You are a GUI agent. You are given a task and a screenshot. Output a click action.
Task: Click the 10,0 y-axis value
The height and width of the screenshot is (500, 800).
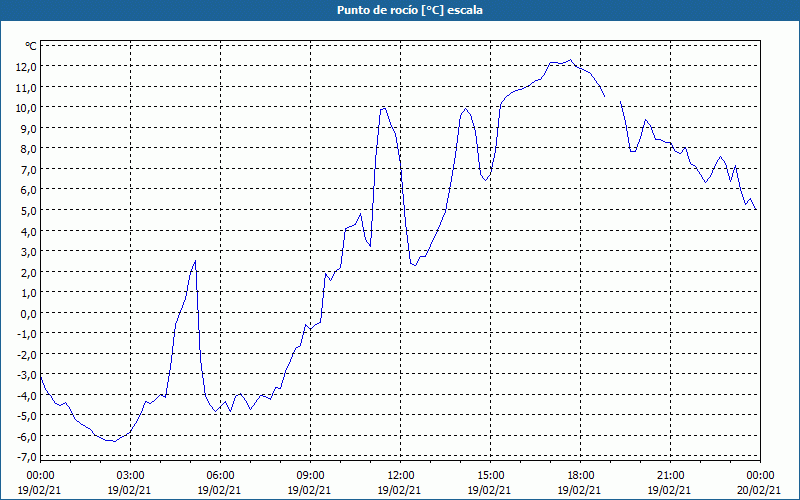(27, 108)
